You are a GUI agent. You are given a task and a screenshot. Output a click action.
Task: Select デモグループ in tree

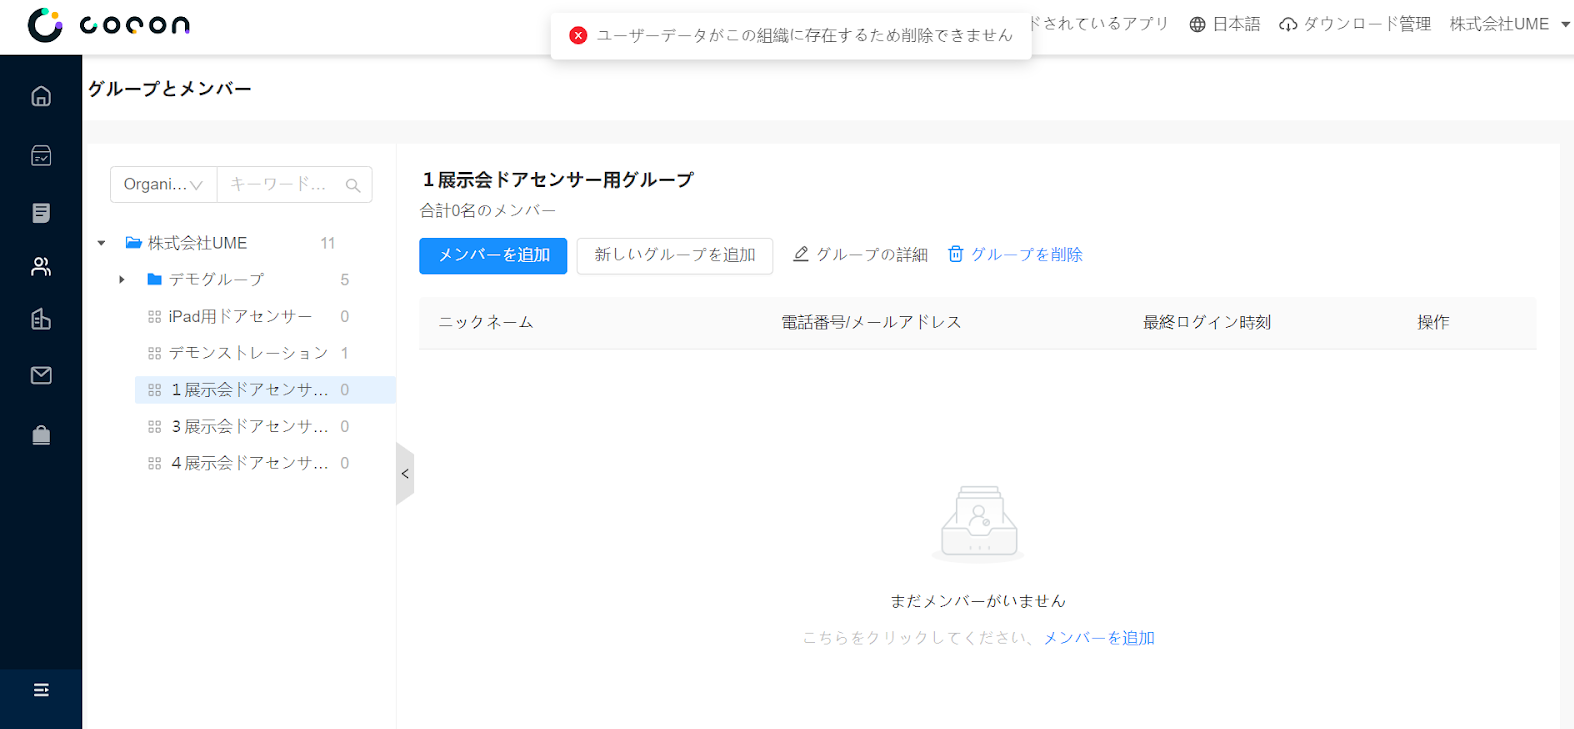[x=216, y=279]
